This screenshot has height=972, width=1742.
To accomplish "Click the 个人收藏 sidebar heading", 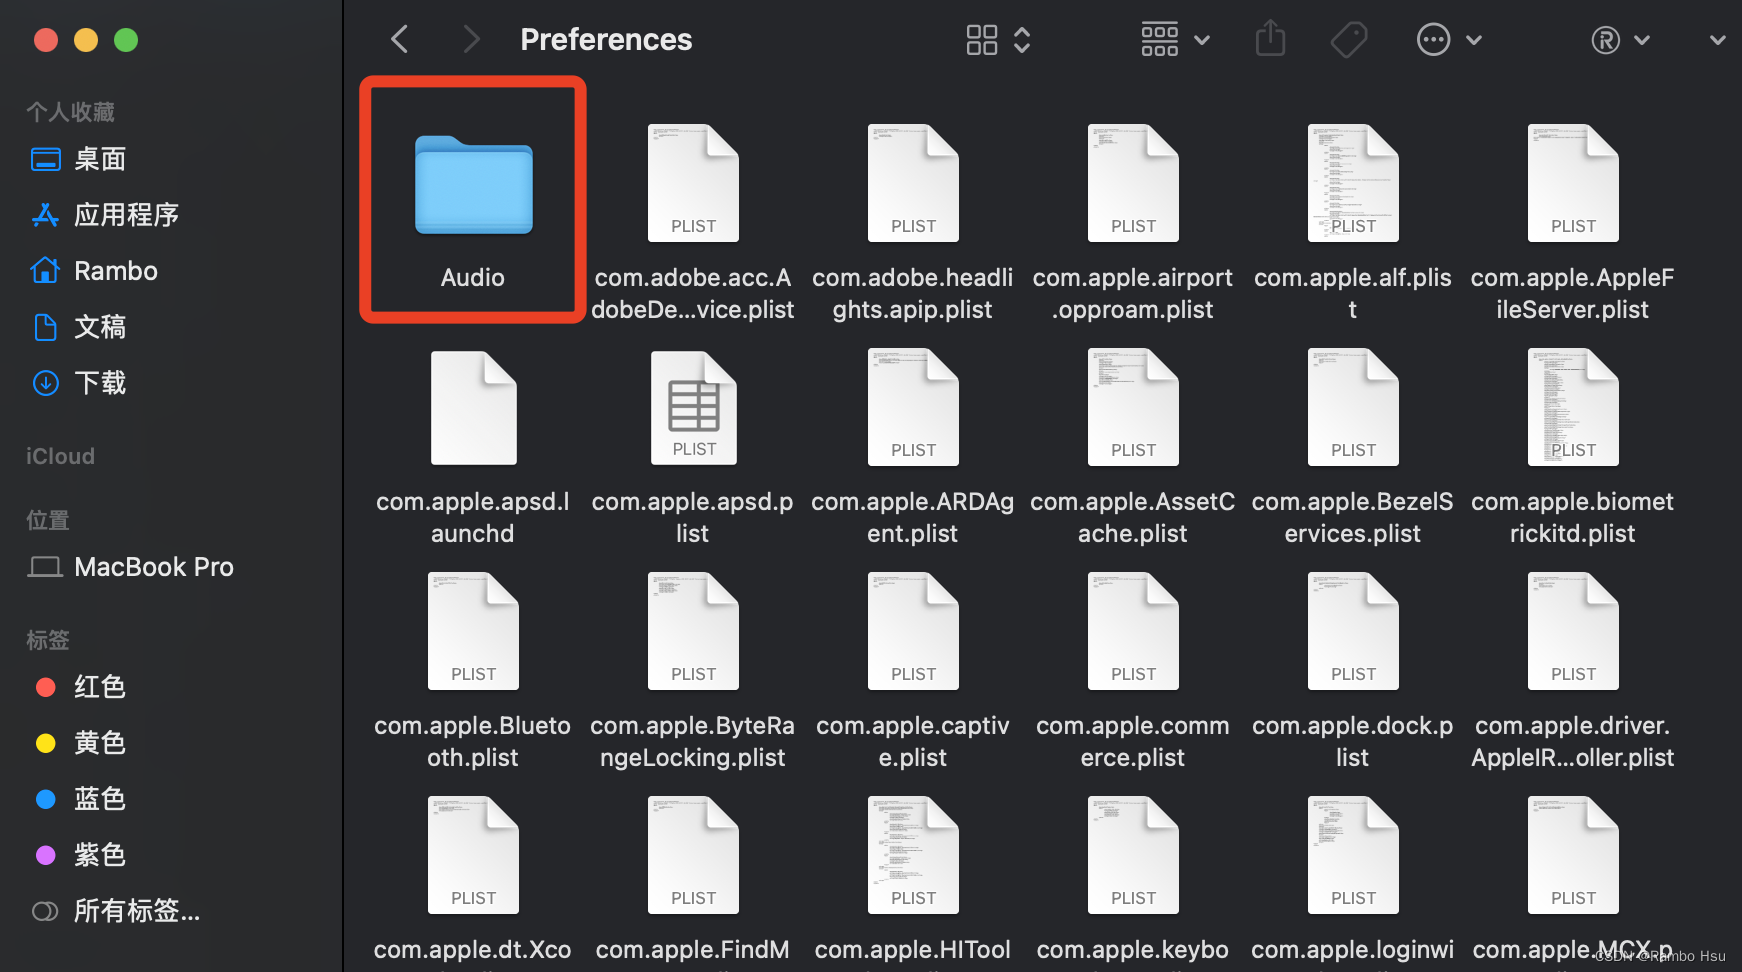I will point(70,112).
